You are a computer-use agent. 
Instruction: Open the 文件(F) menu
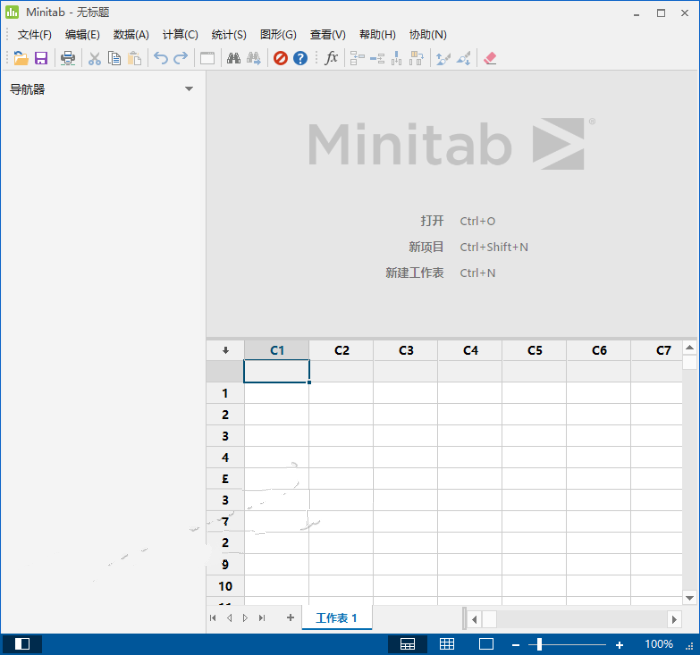(34, 34)
